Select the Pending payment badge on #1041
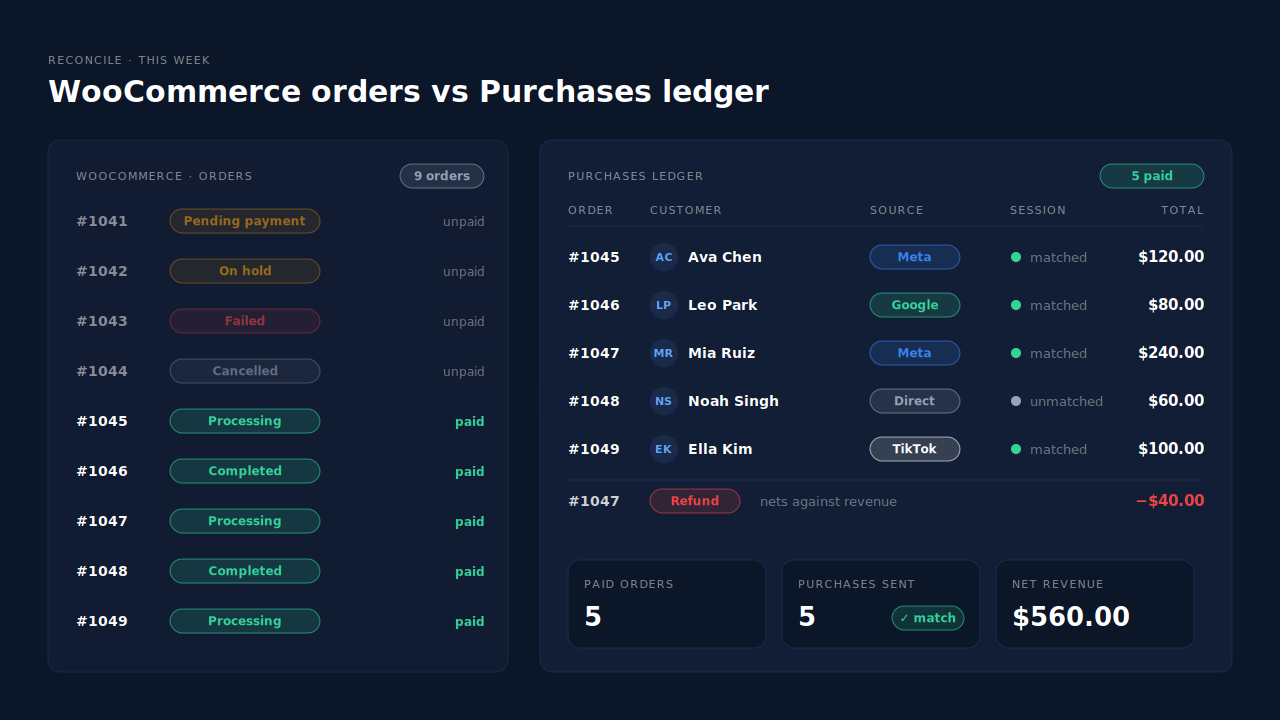 245,221
